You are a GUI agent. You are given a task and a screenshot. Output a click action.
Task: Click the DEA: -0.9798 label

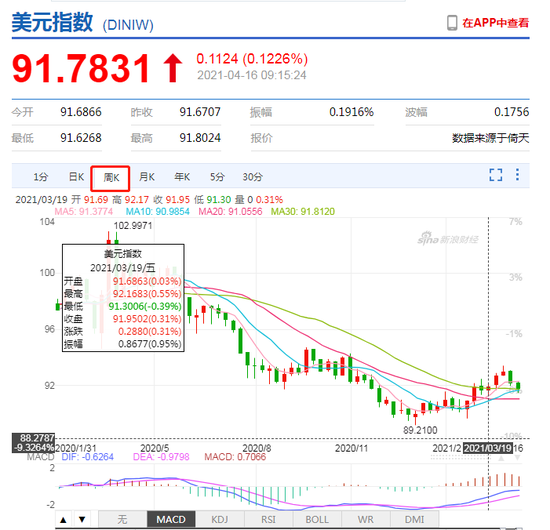click(x=161, y=457)
